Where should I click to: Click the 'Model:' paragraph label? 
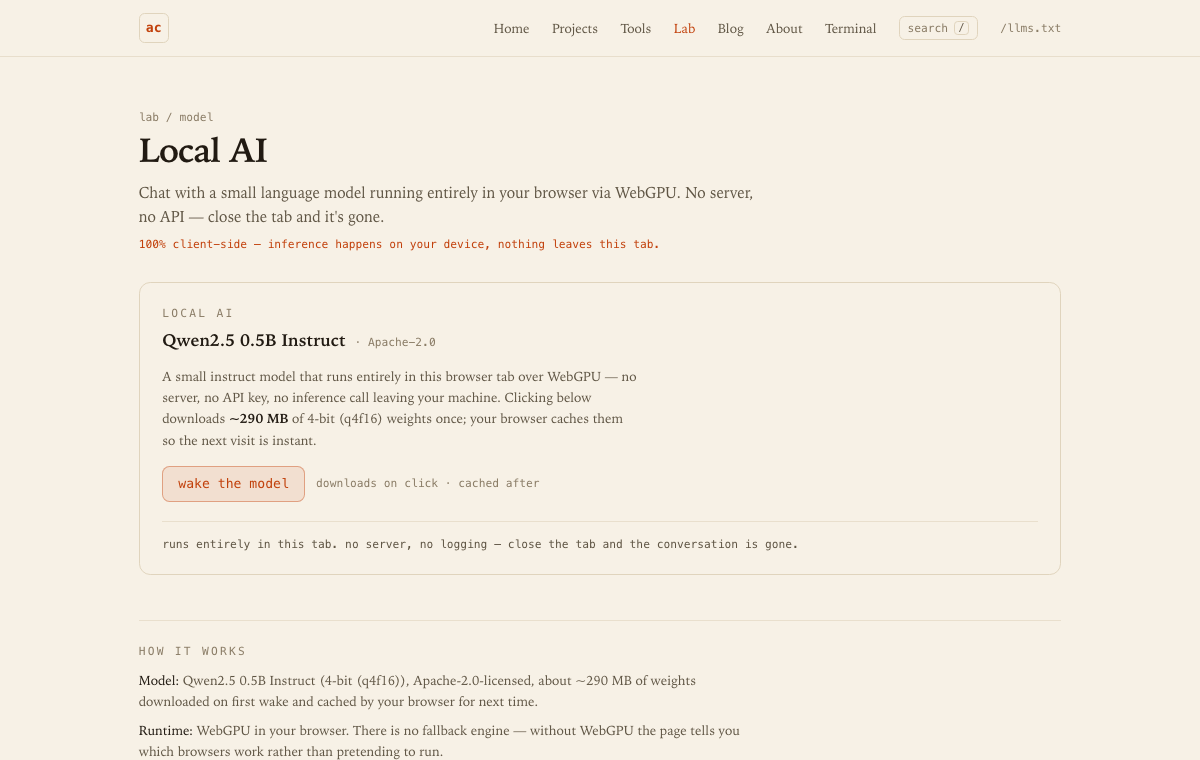pos(159,680)
